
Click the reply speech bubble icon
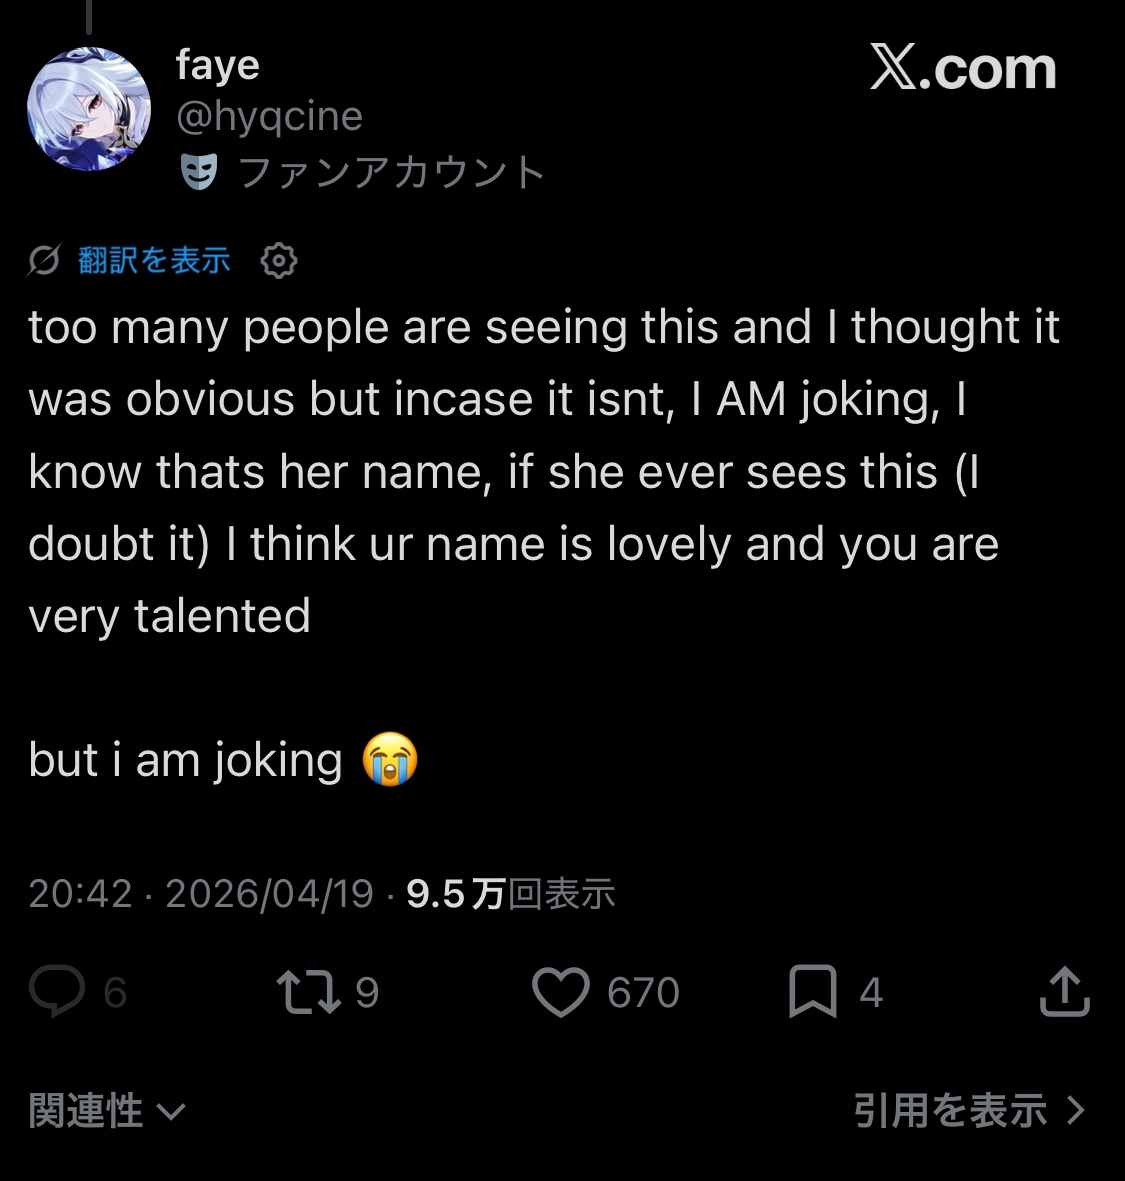click(x=57, y=992)
